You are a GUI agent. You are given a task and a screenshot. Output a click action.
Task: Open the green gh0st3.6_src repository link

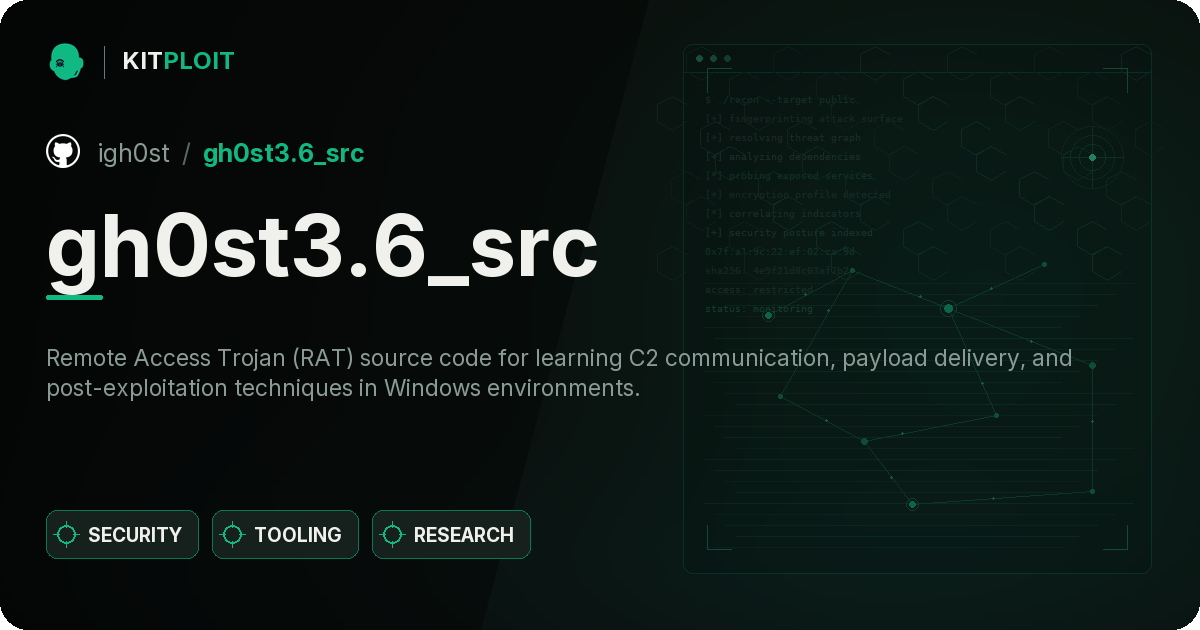coord(283,153)
